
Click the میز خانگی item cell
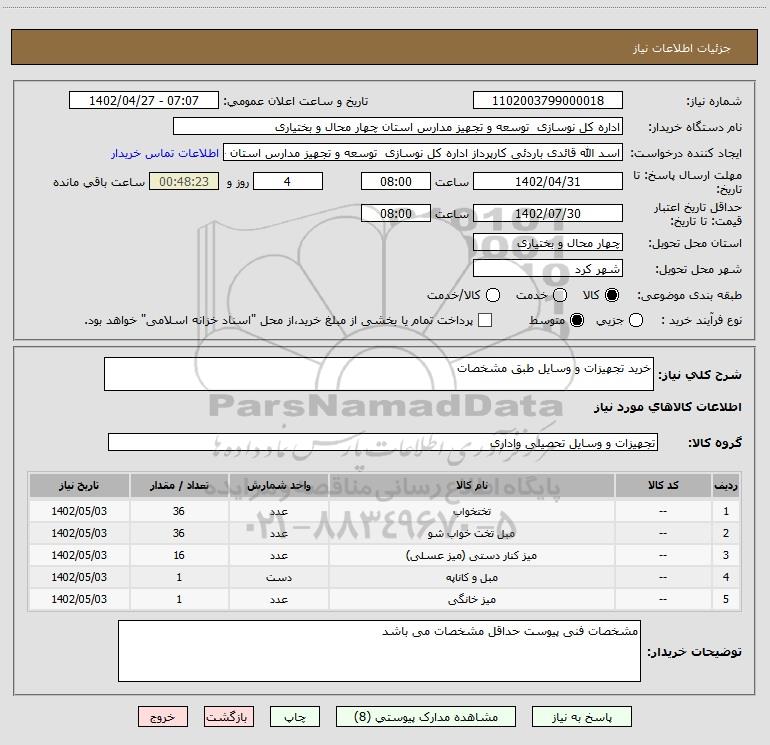point(472,600)
